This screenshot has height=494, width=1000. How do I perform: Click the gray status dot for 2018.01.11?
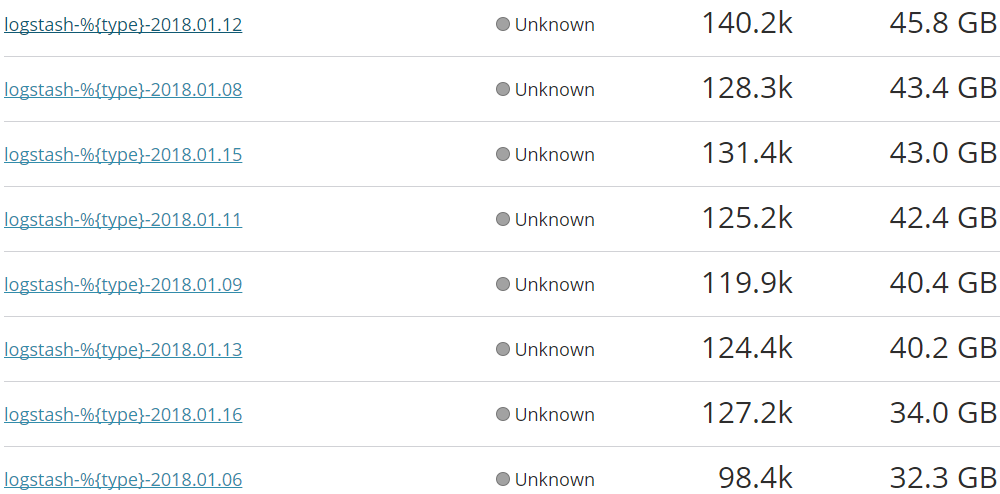click(503, 219)
